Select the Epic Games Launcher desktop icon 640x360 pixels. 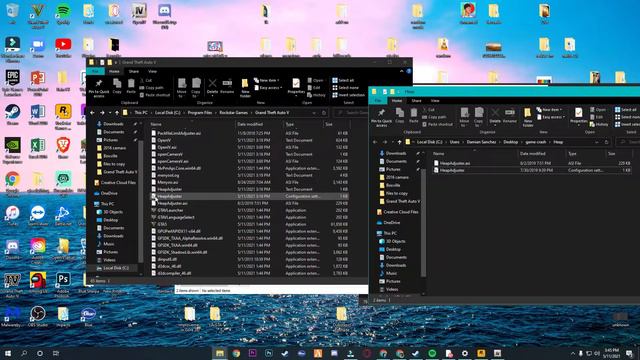coord(12,82)
